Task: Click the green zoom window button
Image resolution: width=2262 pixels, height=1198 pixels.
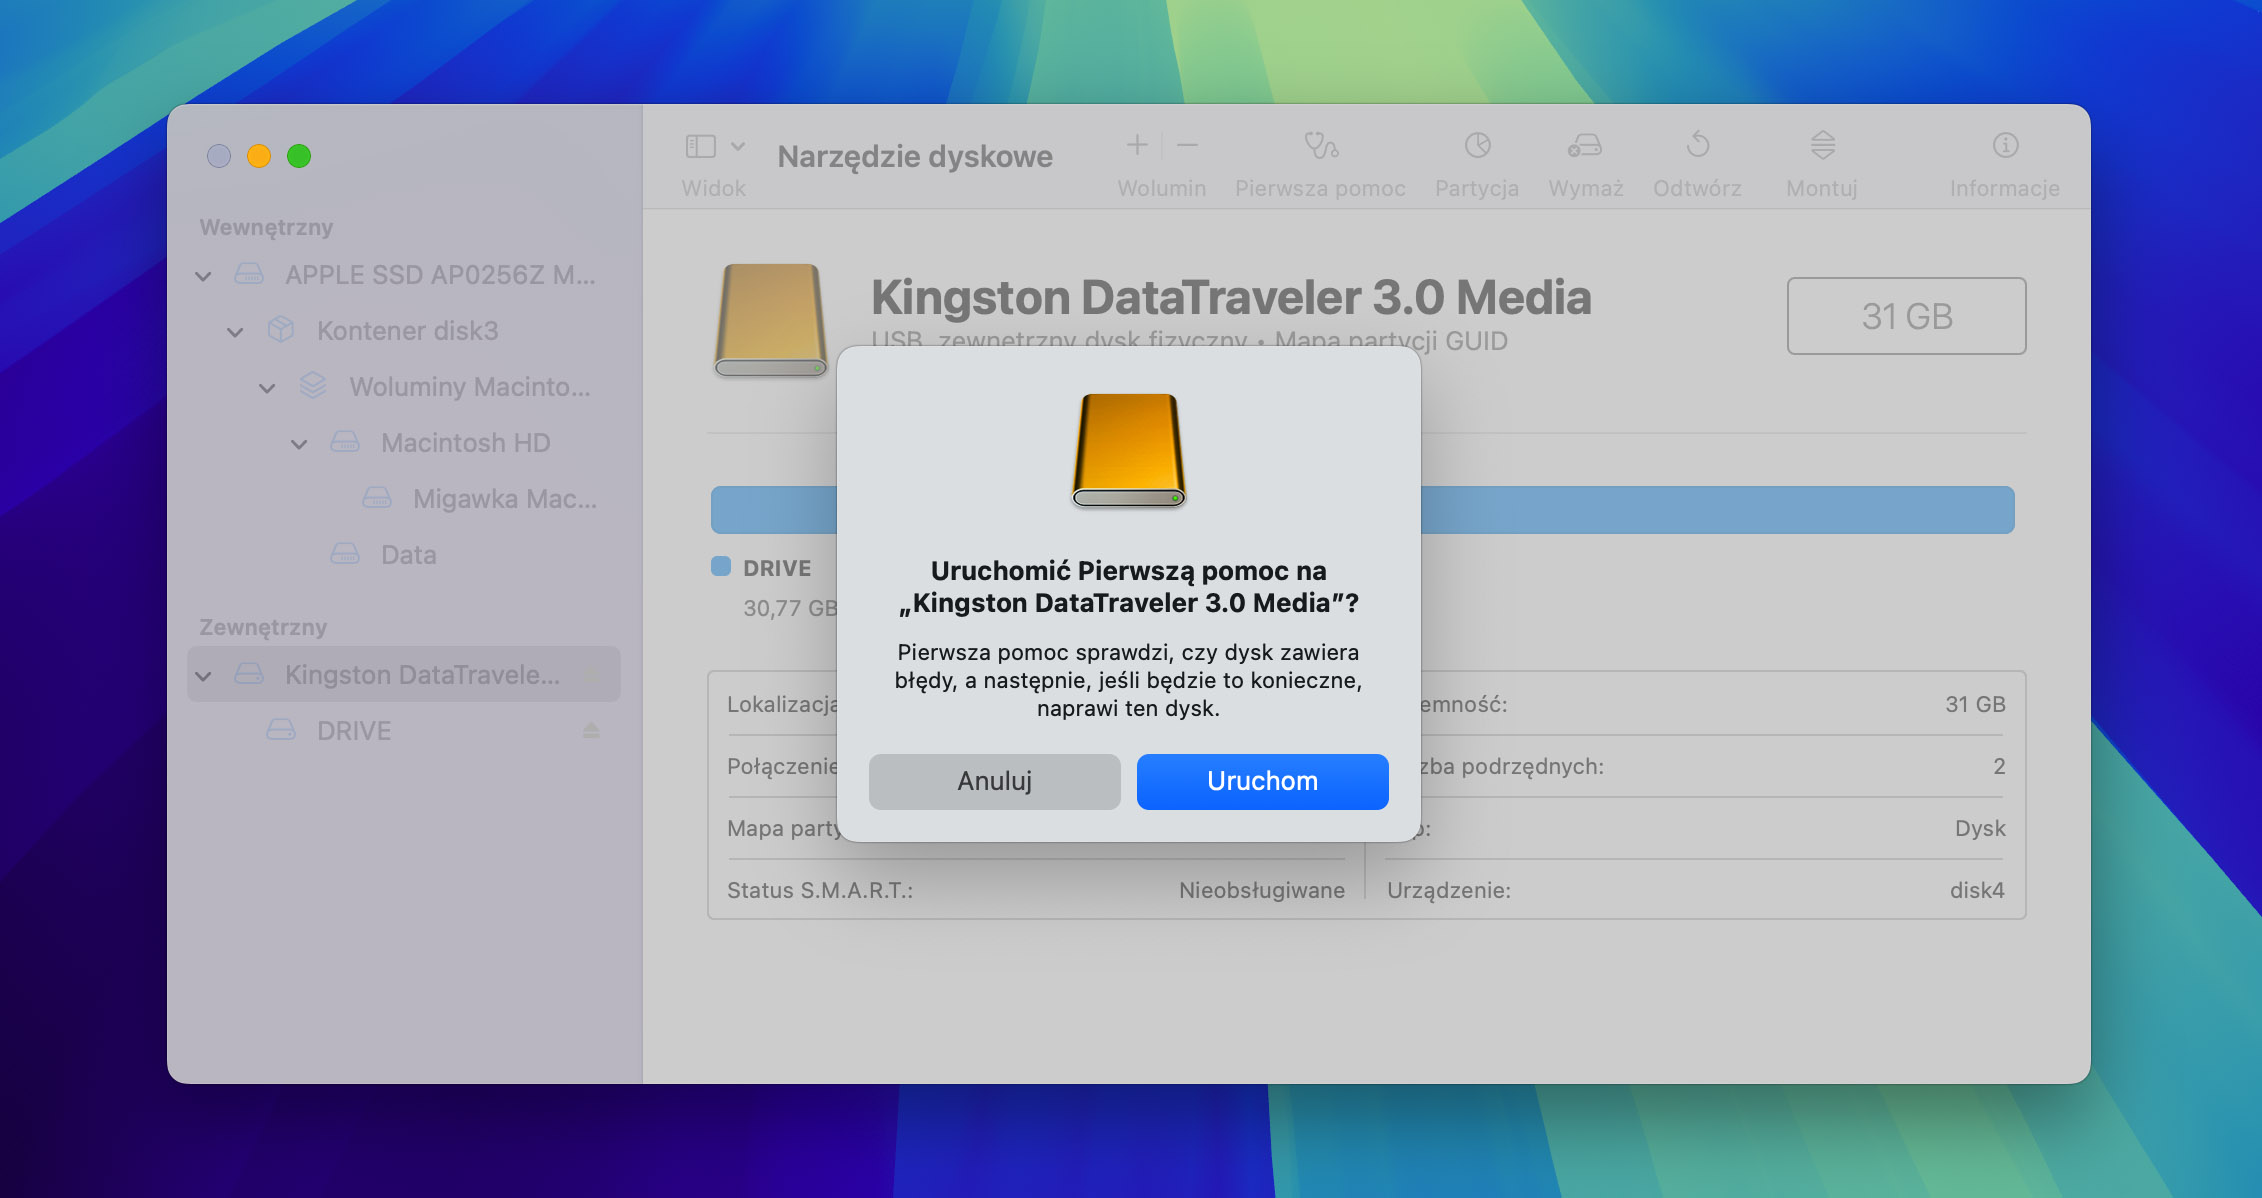Action: coord(299,156)
